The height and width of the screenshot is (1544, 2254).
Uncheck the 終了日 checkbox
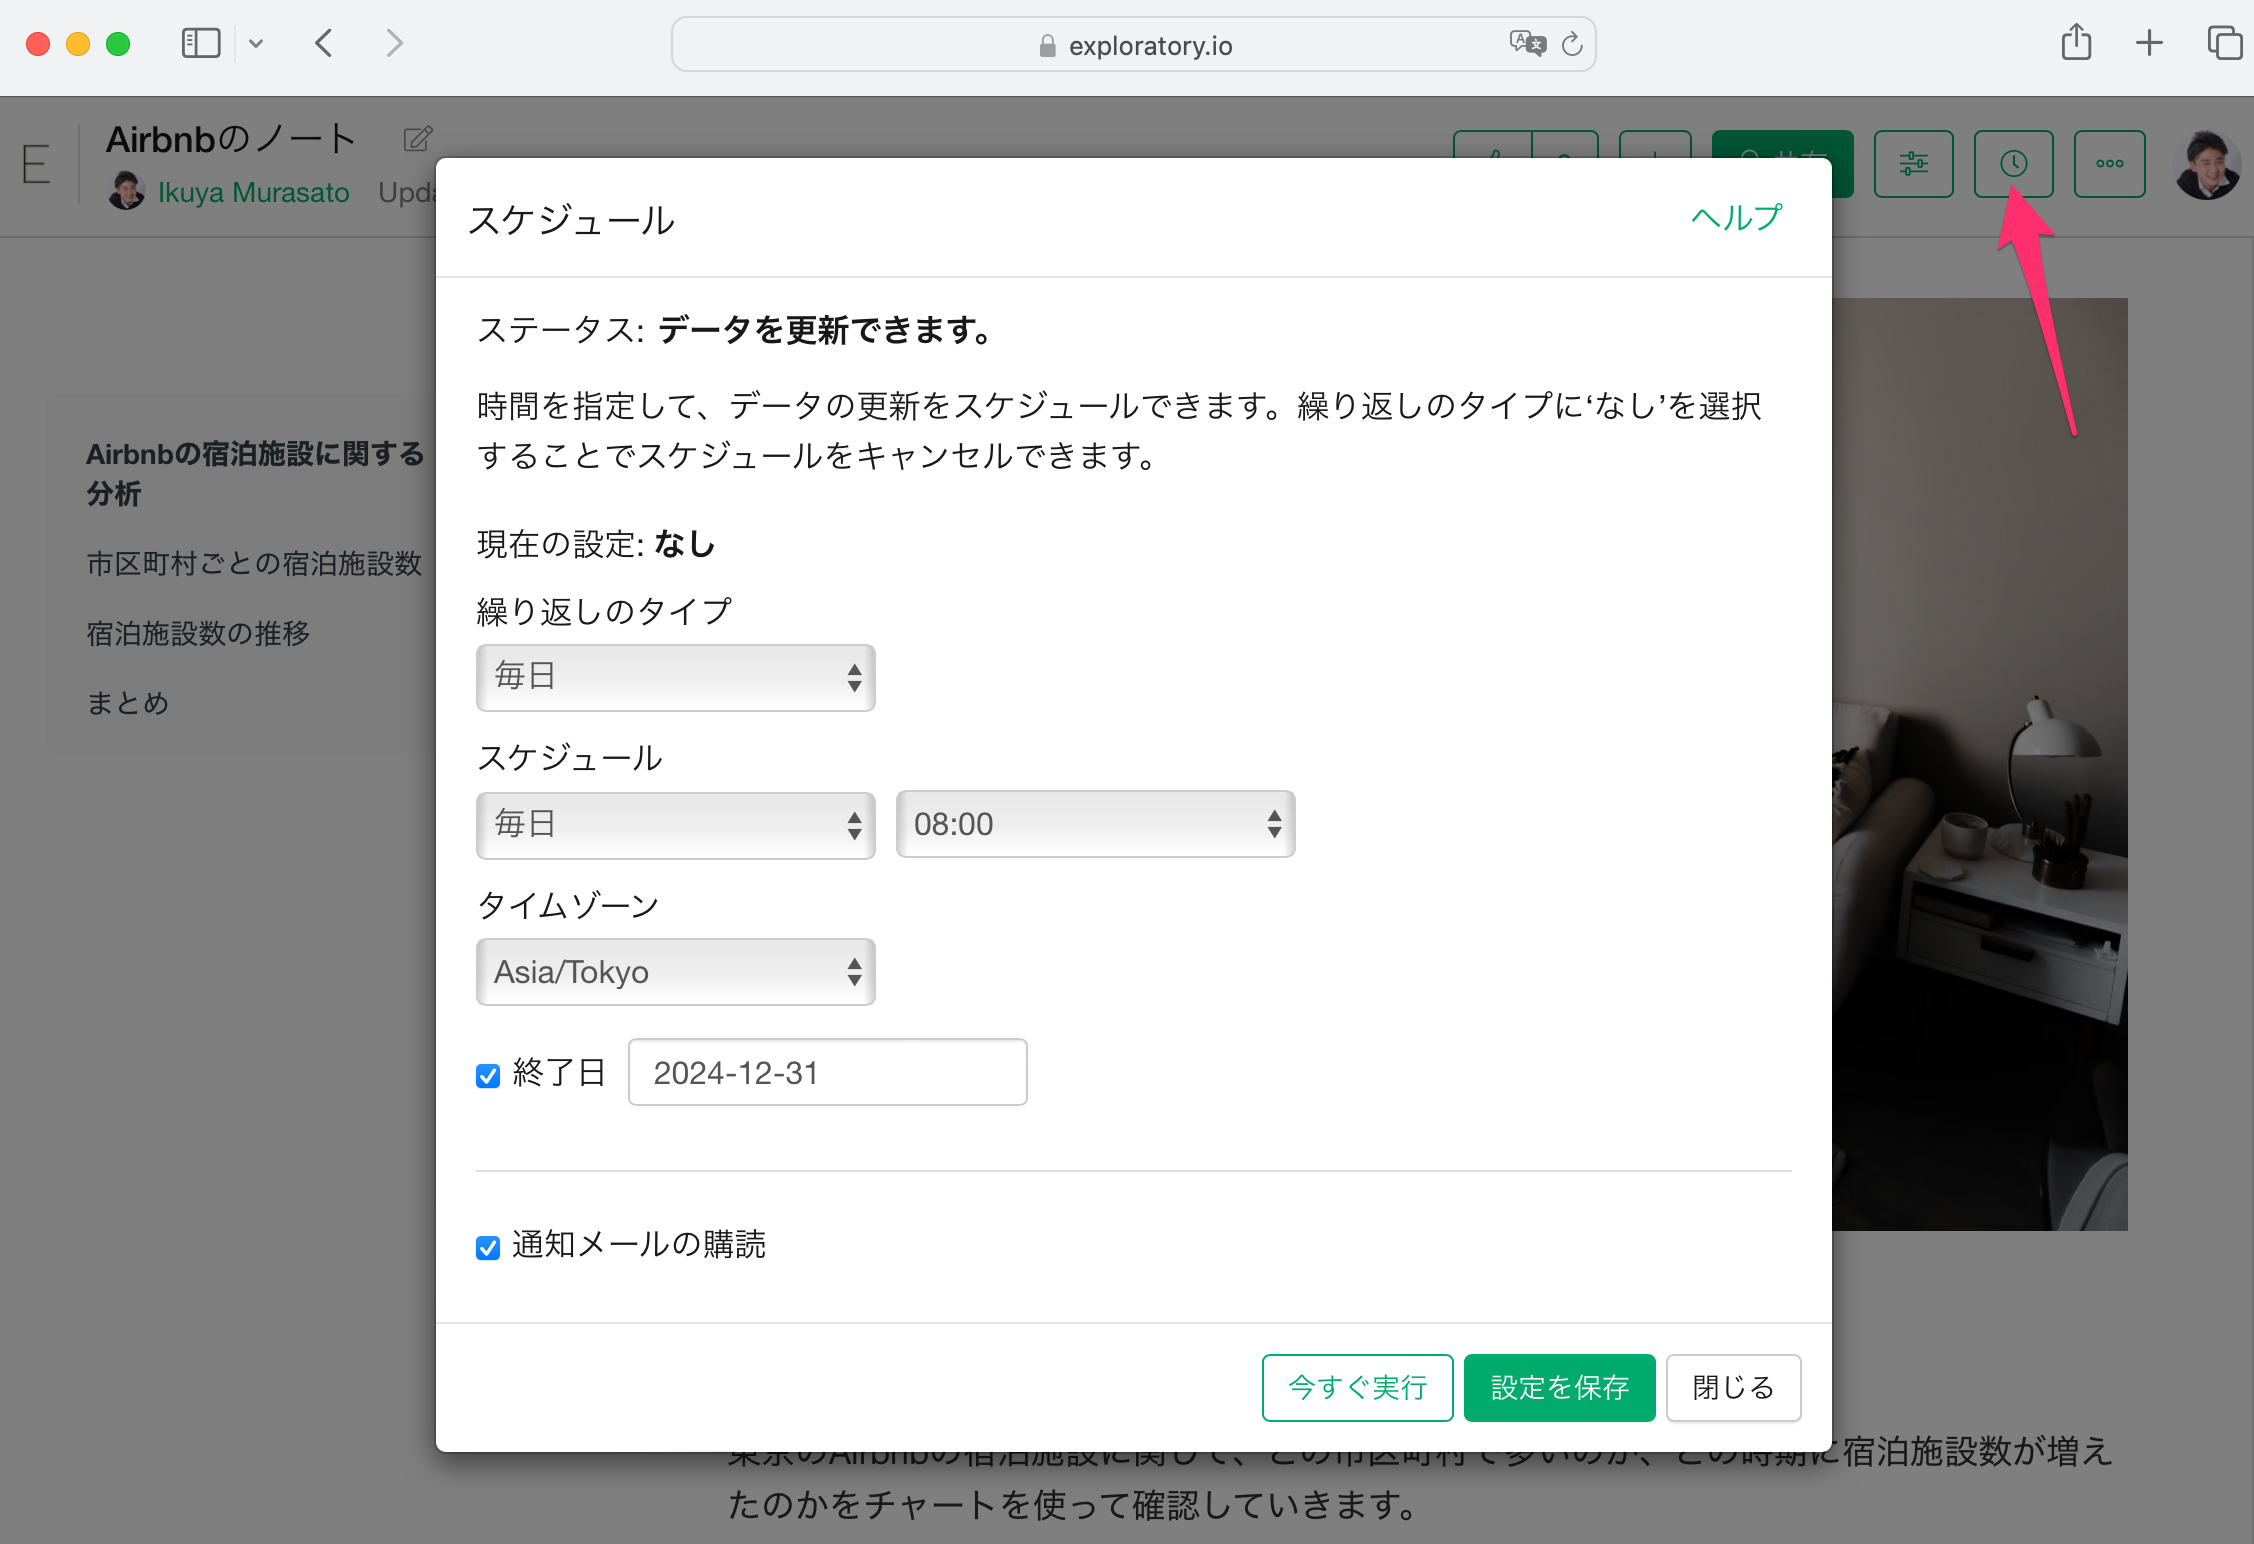(x=488, y=1076)
